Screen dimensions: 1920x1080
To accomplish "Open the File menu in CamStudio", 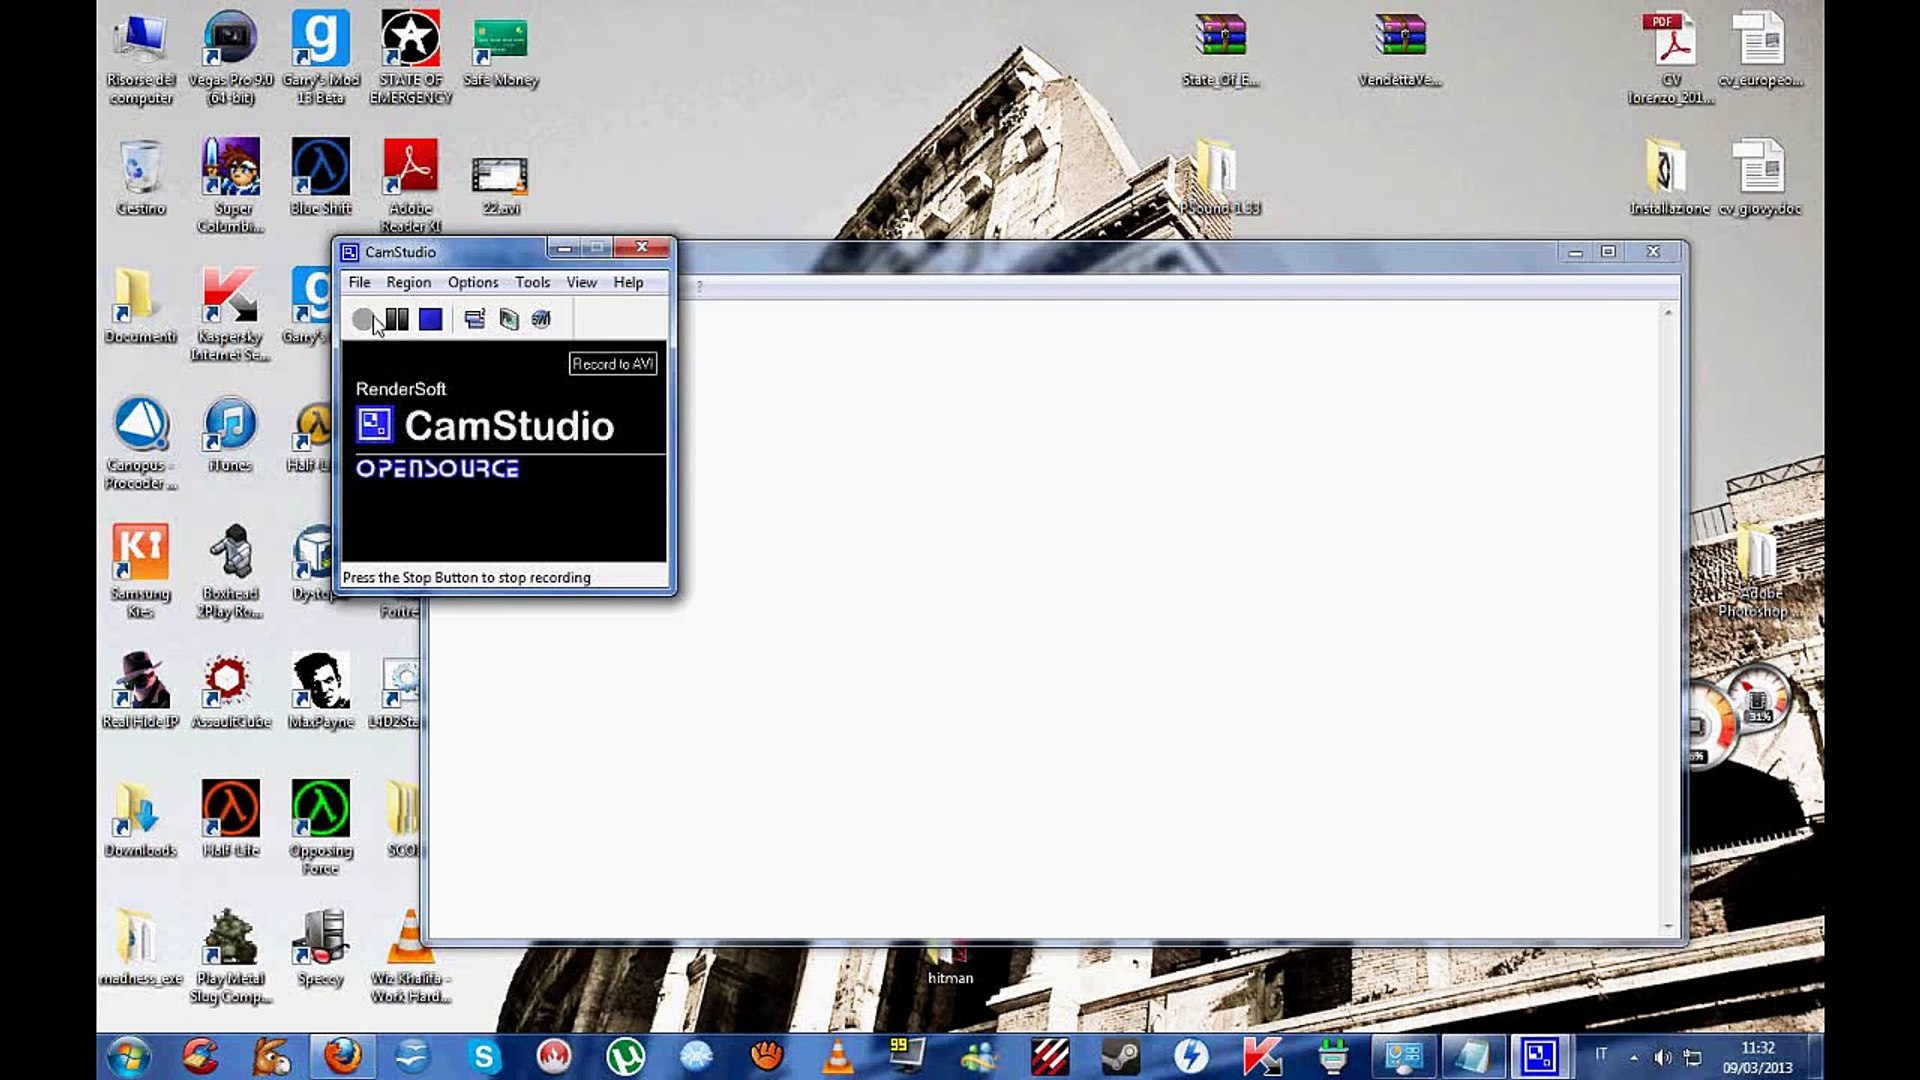I will tap(359, 282).
